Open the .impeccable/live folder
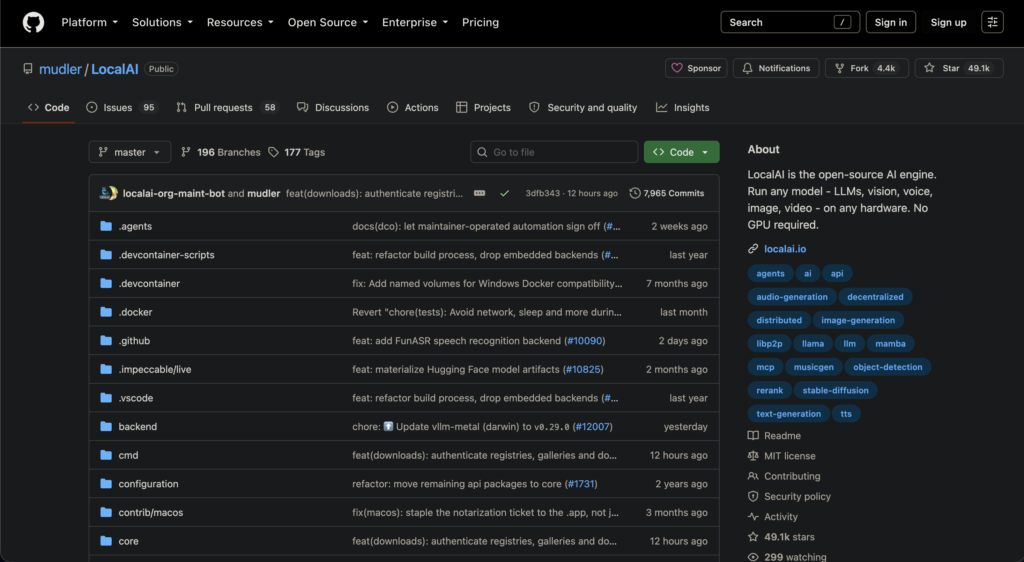 155,369
